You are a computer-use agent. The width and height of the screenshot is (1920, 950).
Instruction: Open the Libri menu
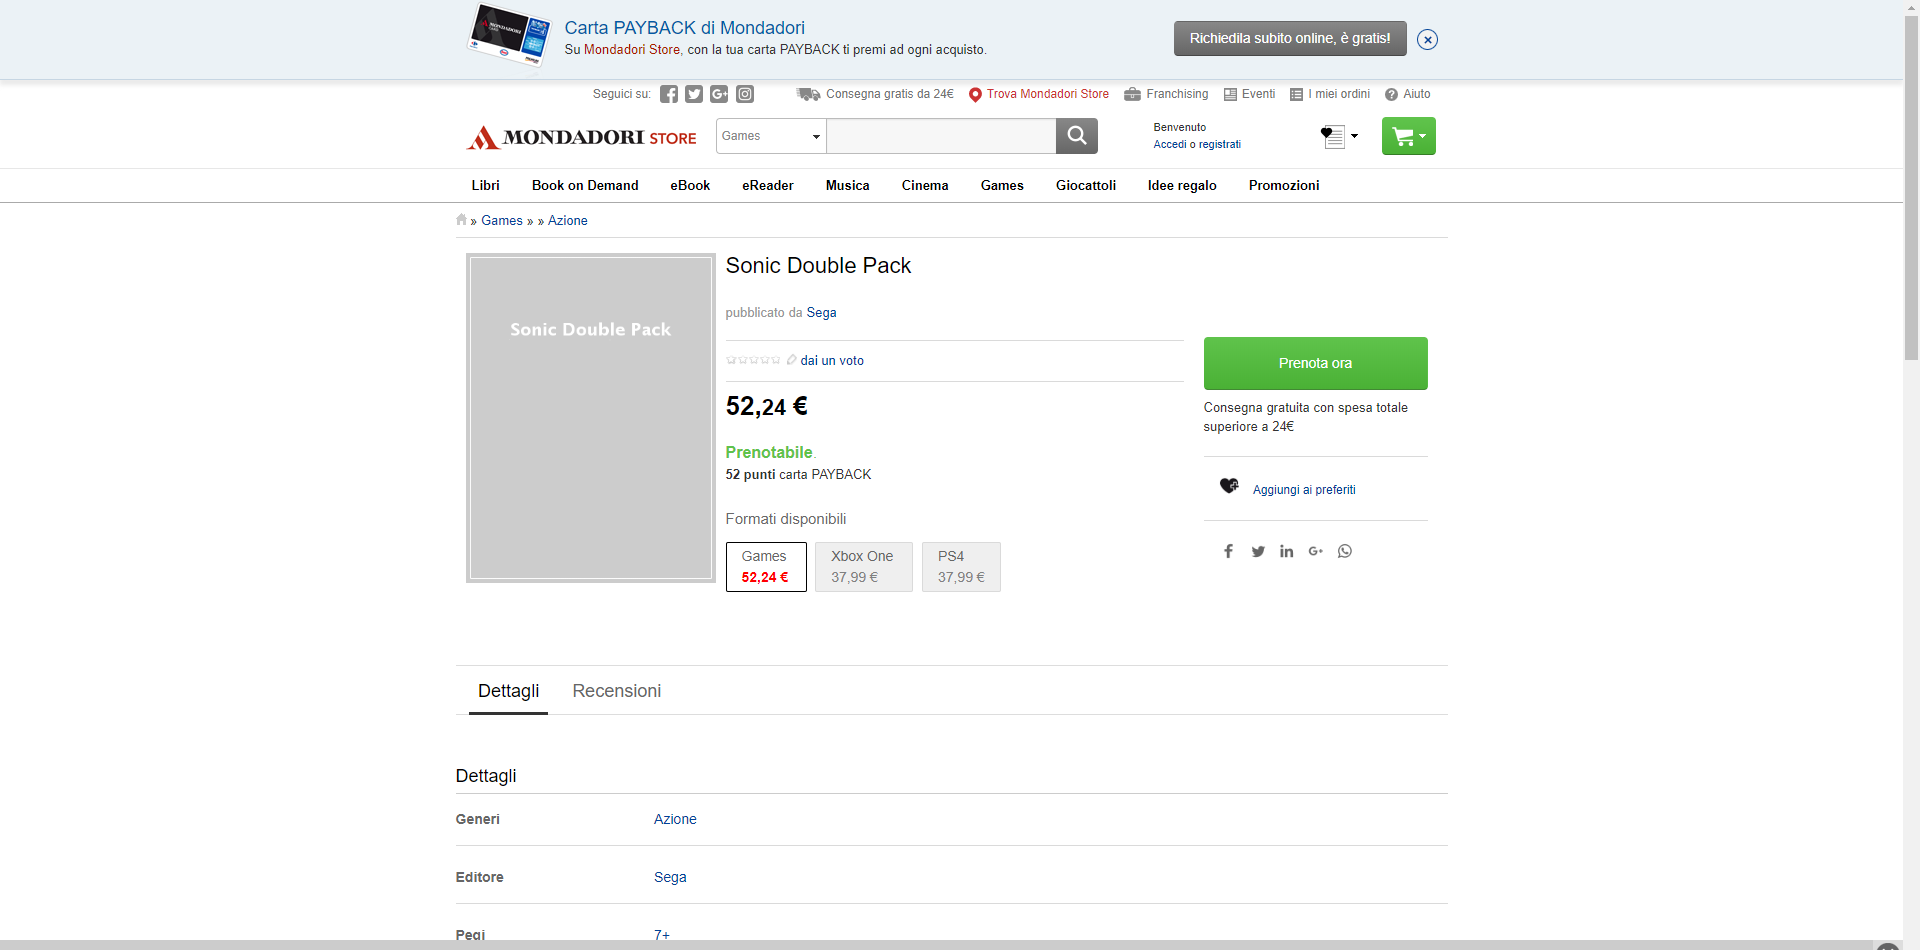(x=486, y=185)
